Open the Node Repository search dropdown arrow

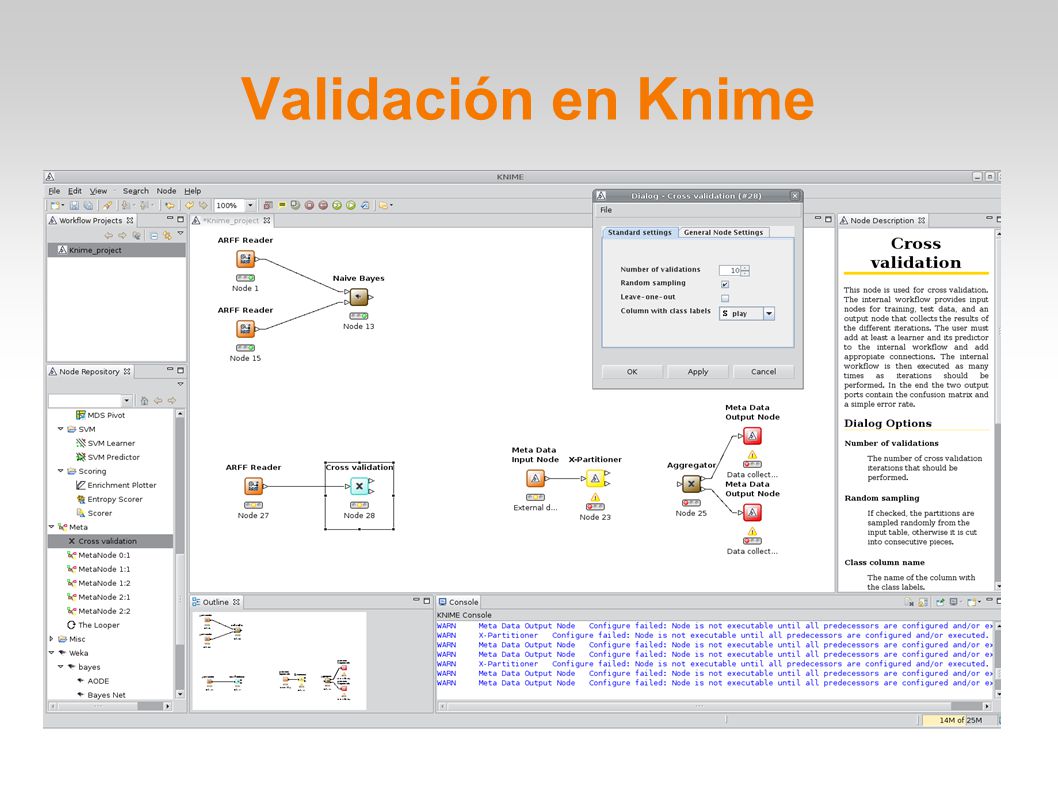tap(126, 400)
